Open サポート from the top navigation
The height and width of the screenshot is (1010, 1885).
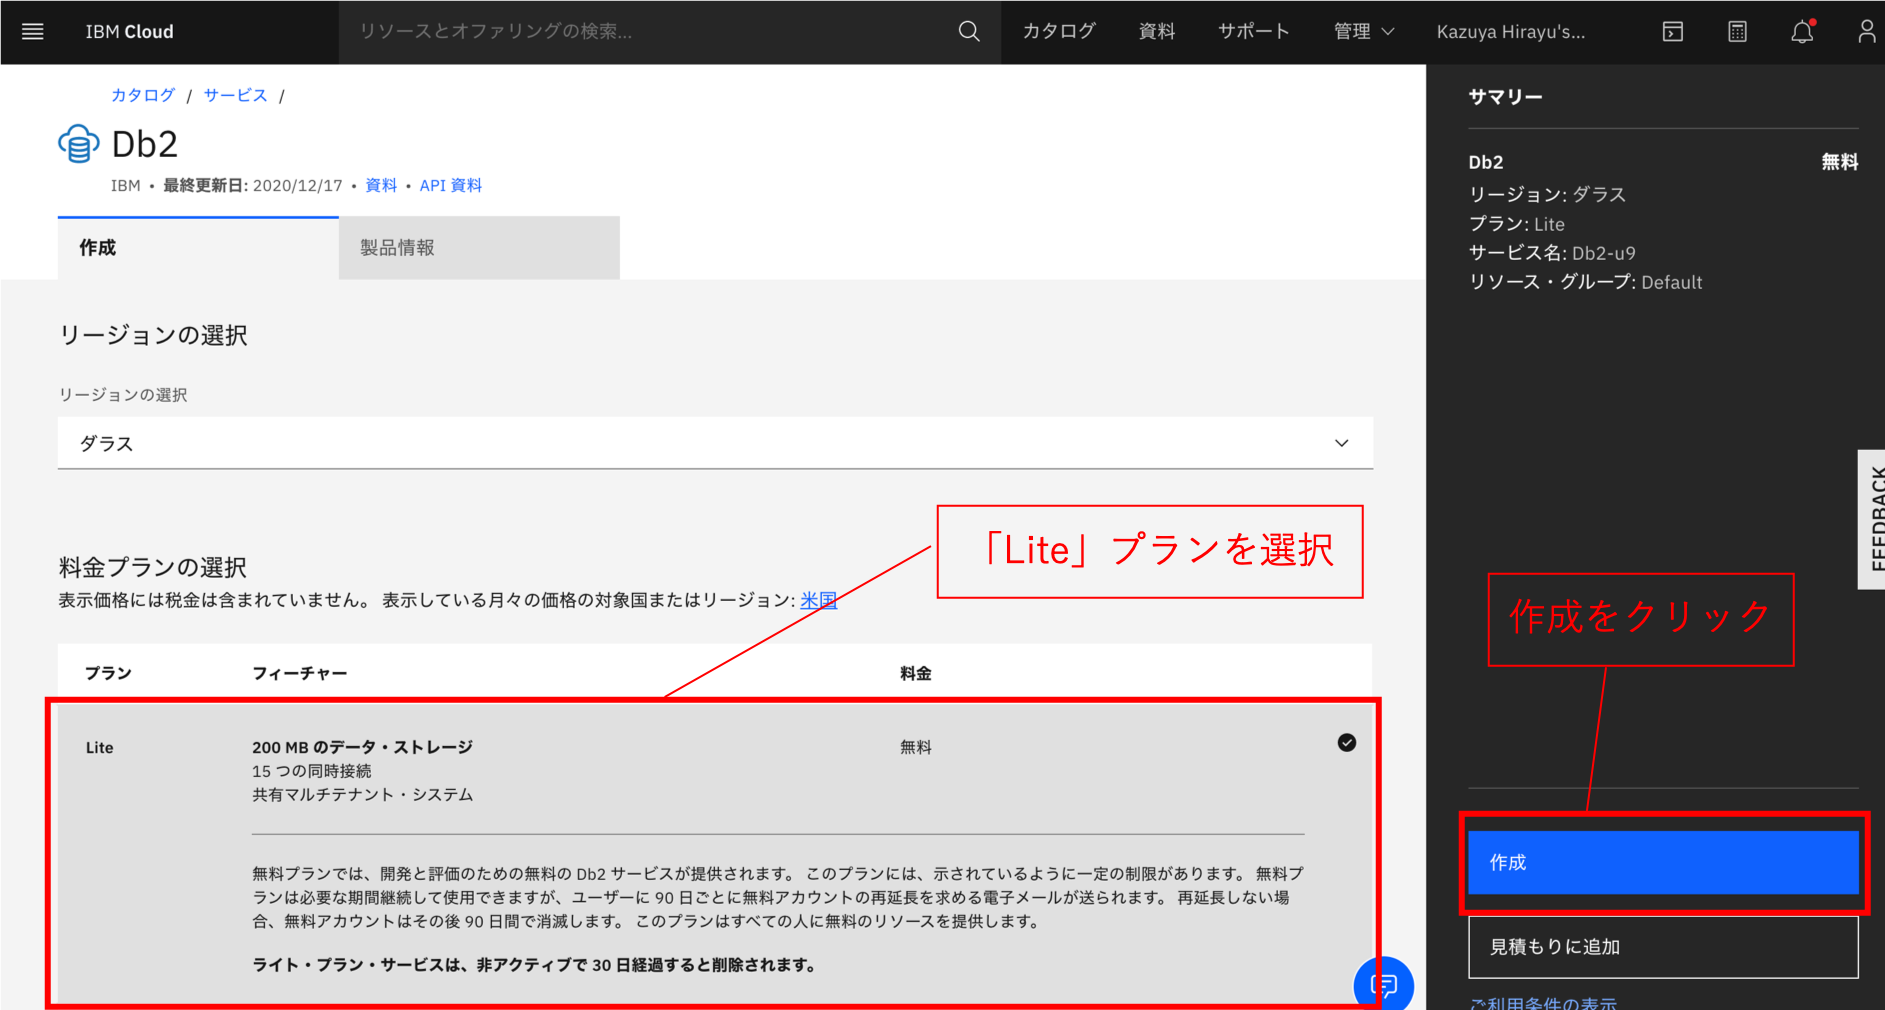1253,31
